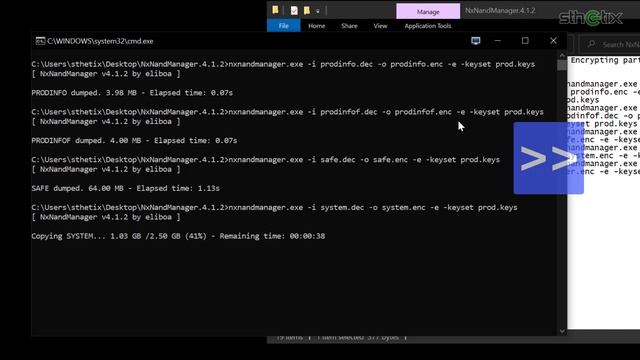
Task: Close the cmd.exe window
Action: 553,41
